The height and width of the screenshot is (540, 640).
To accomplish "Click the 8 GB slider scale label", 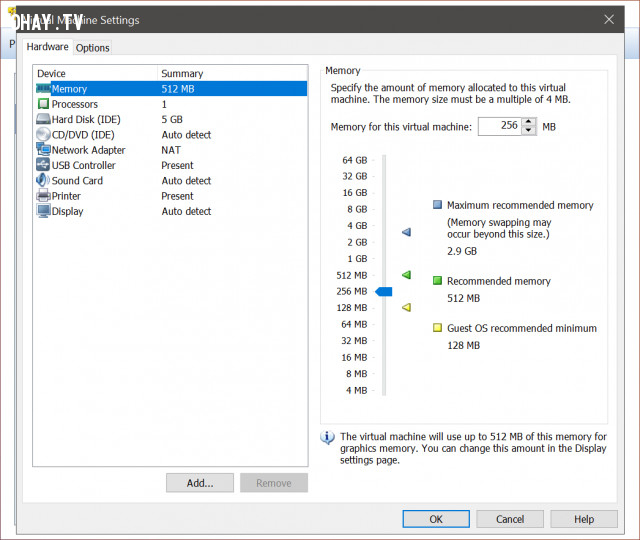I will [357, 209].
